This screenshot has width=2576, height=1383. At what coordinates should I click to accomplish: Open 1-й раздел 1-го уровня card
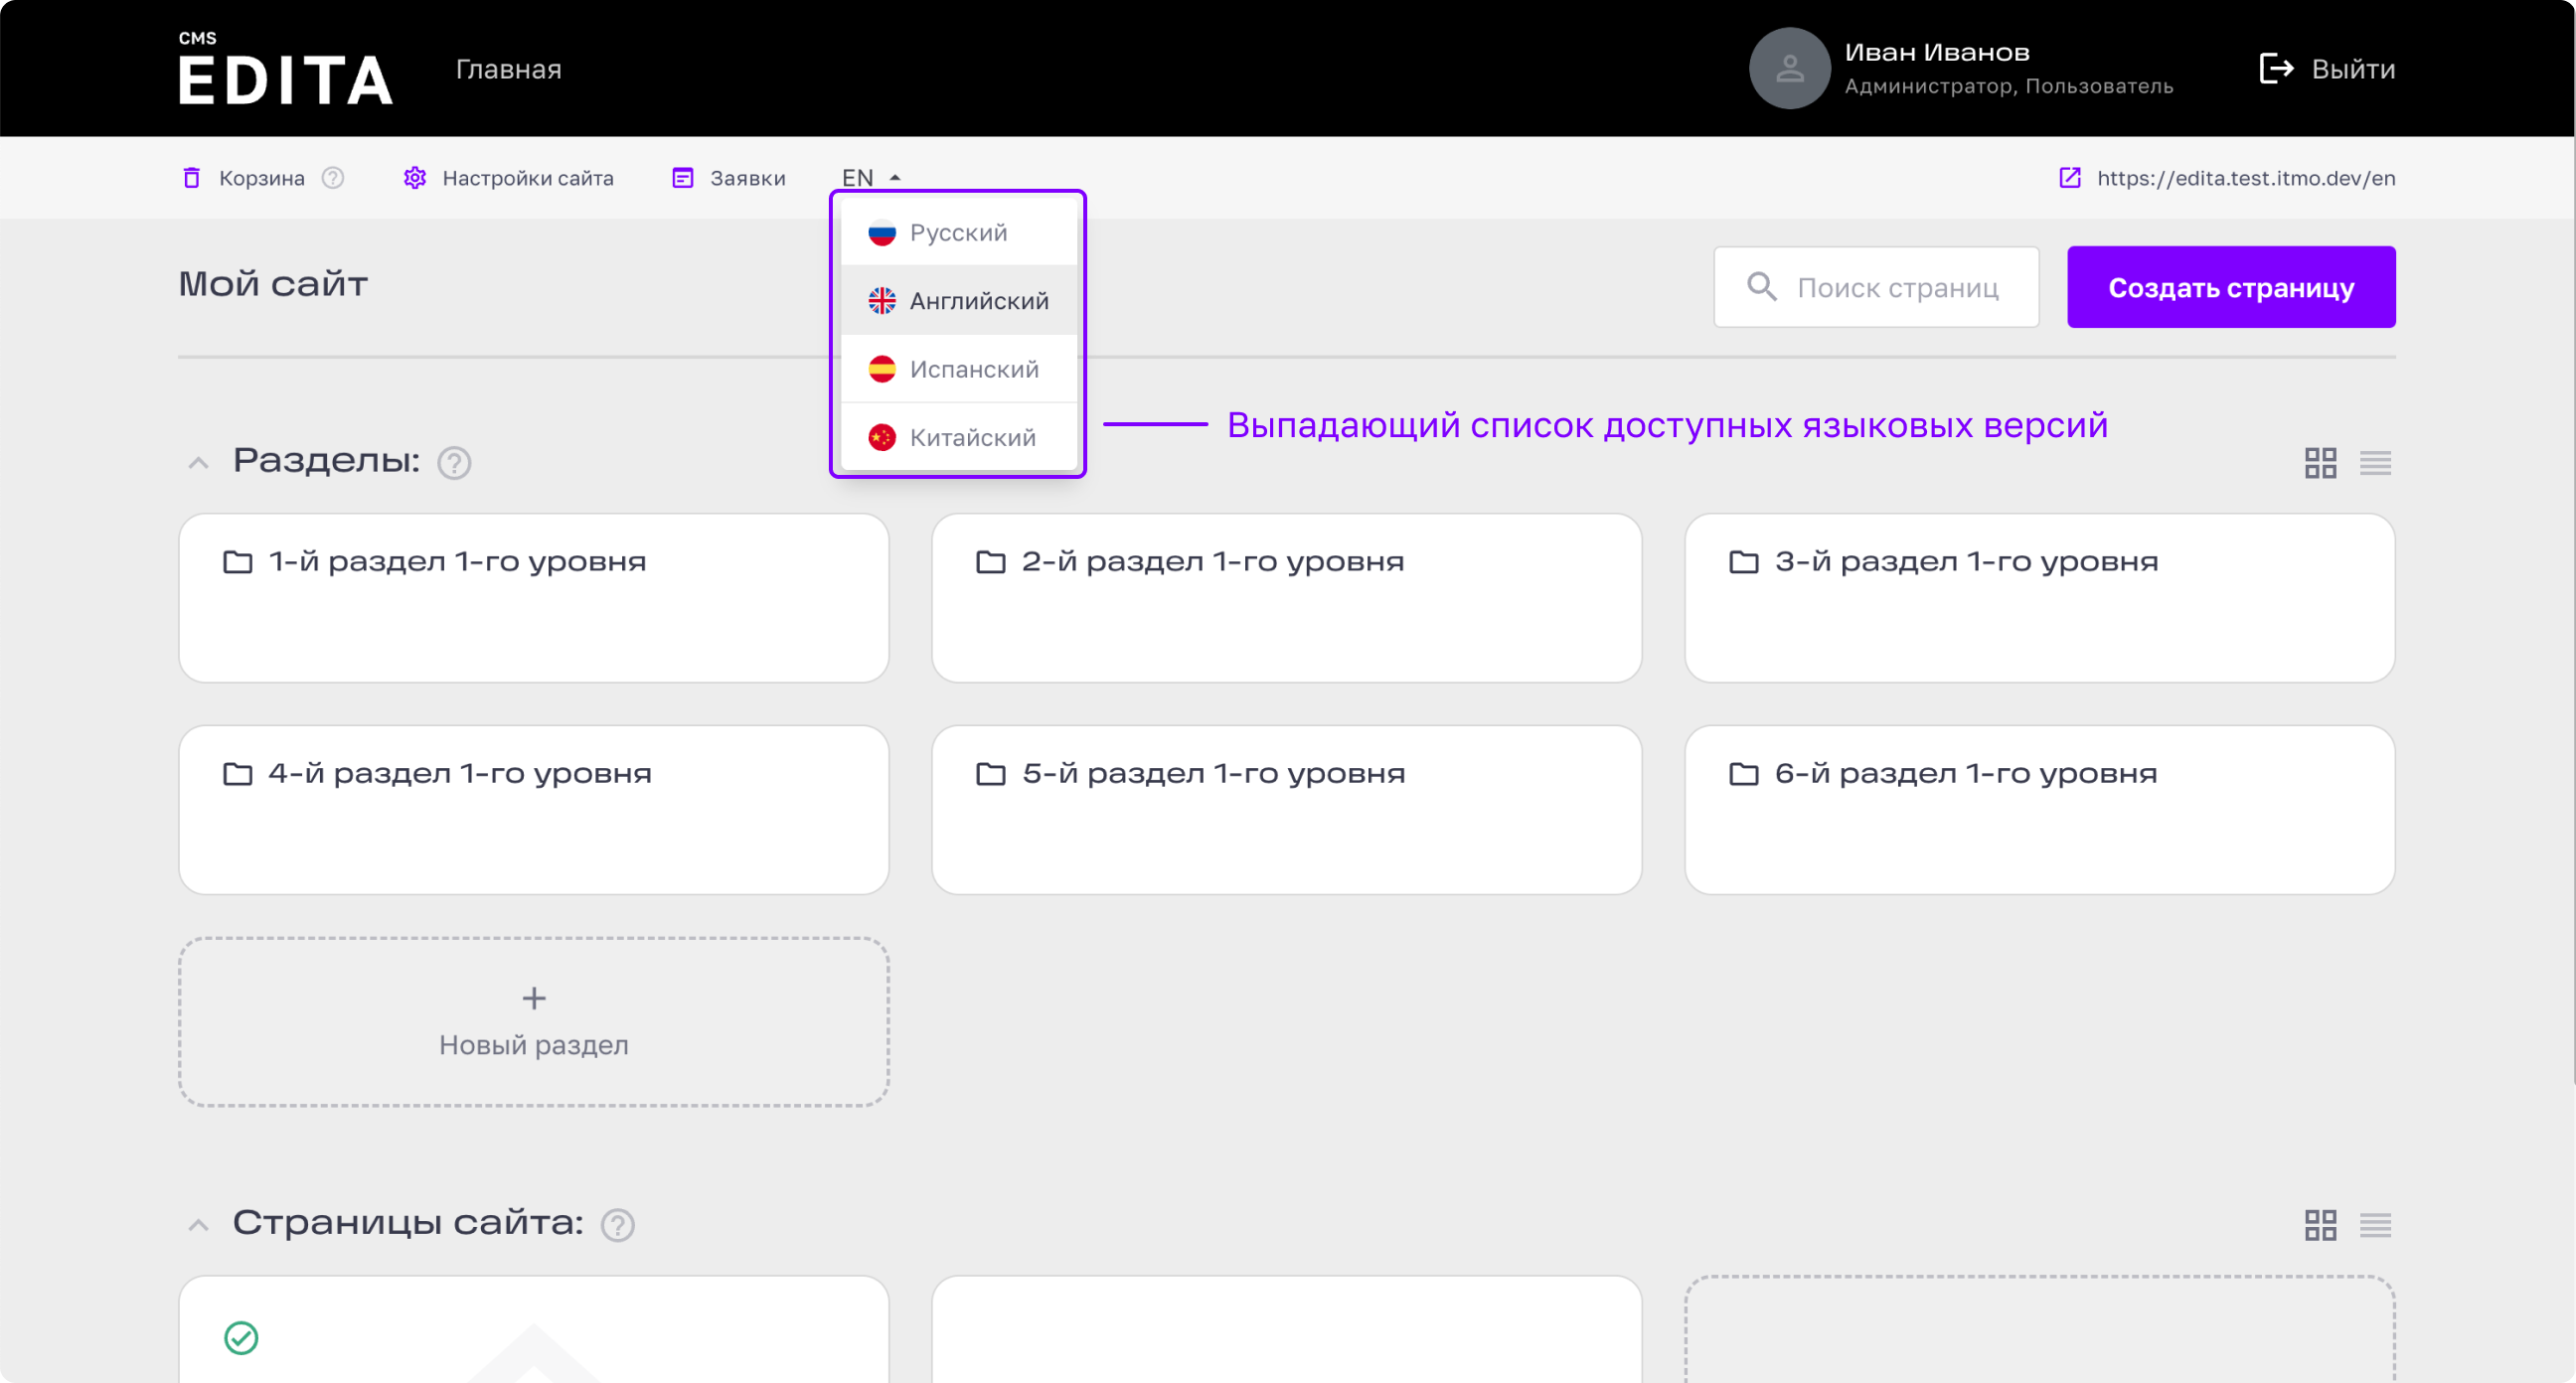533,598
